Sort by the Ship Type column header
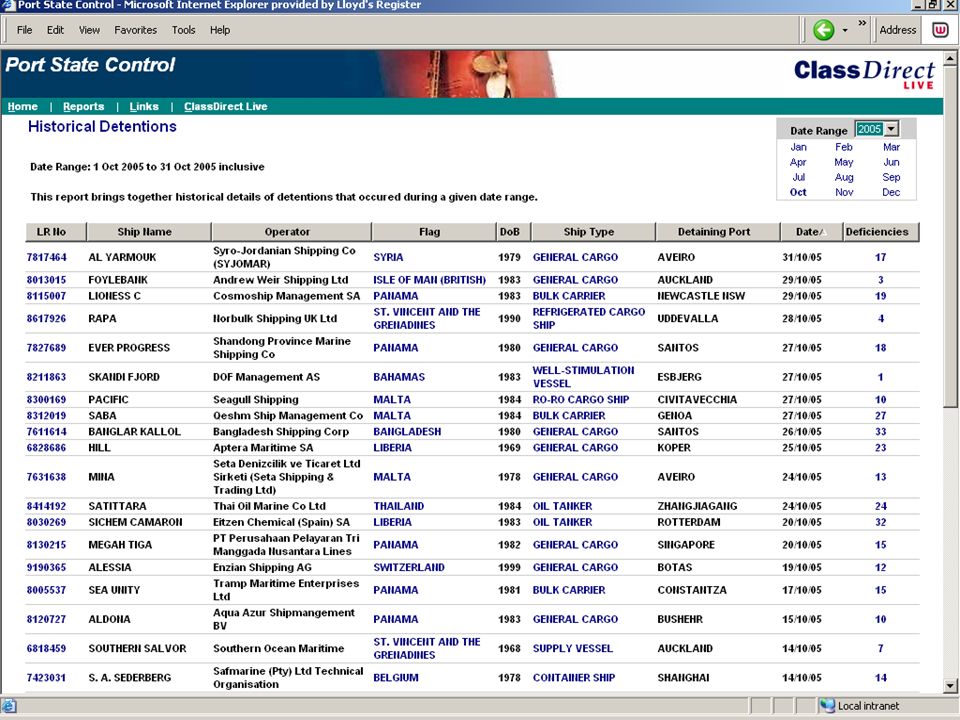960x720 pixels. coord(593,232)
